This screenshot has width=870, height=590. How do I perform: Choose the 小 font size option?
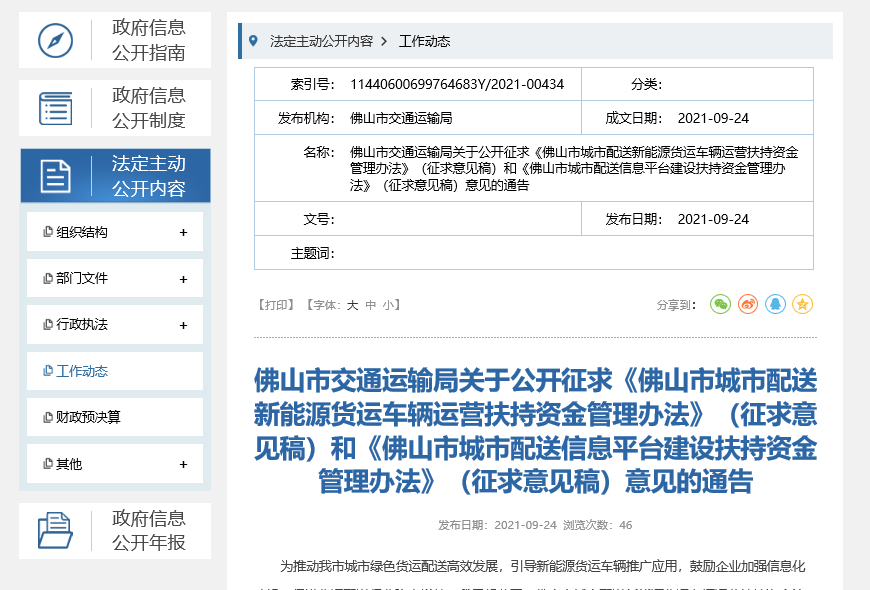coord(387,303)
